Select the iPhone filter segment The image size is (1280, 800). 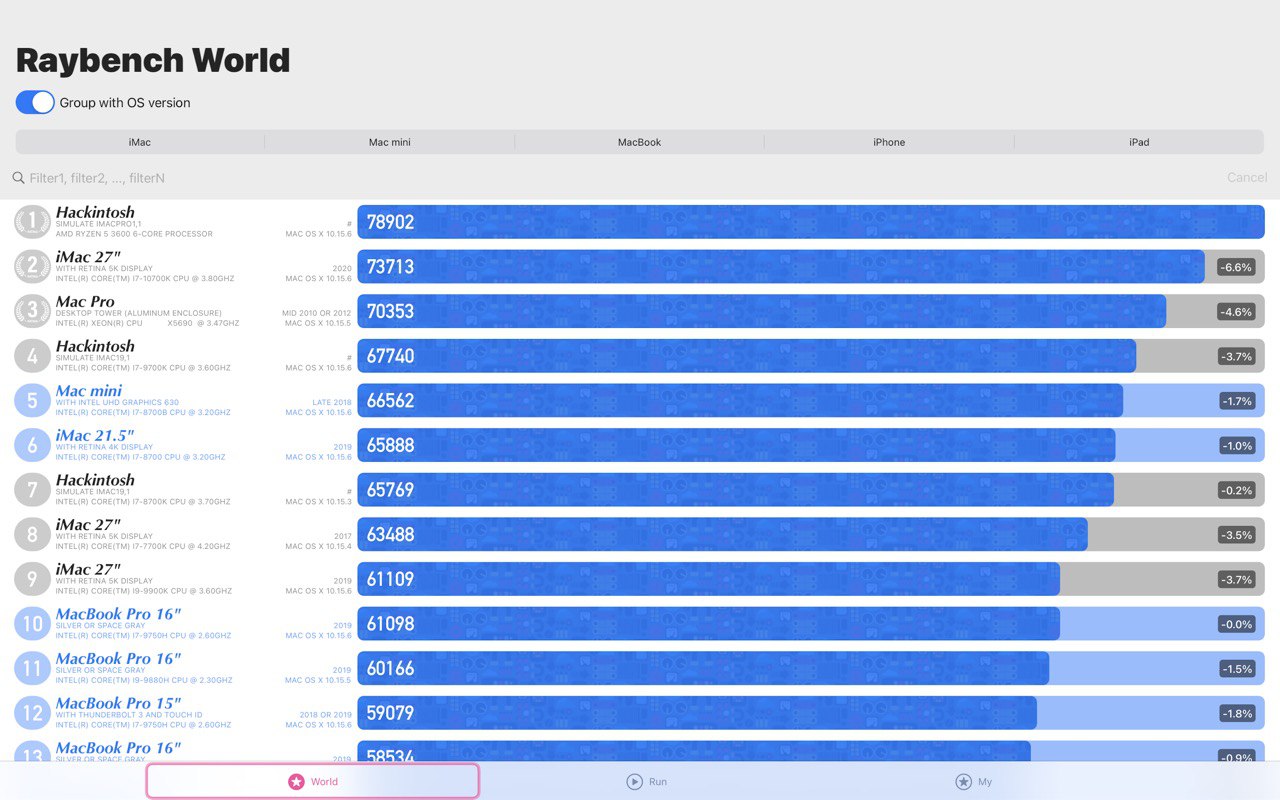pyautogui.click(x=889, y=142)
